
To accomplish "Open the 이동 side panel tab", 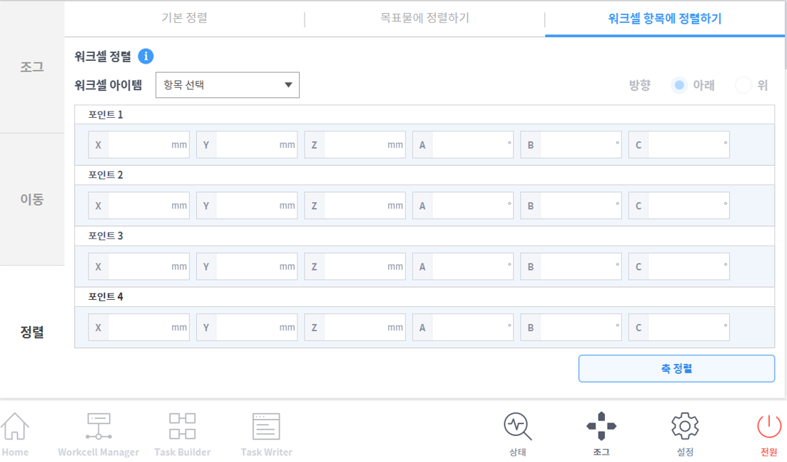I will (32, 199).
